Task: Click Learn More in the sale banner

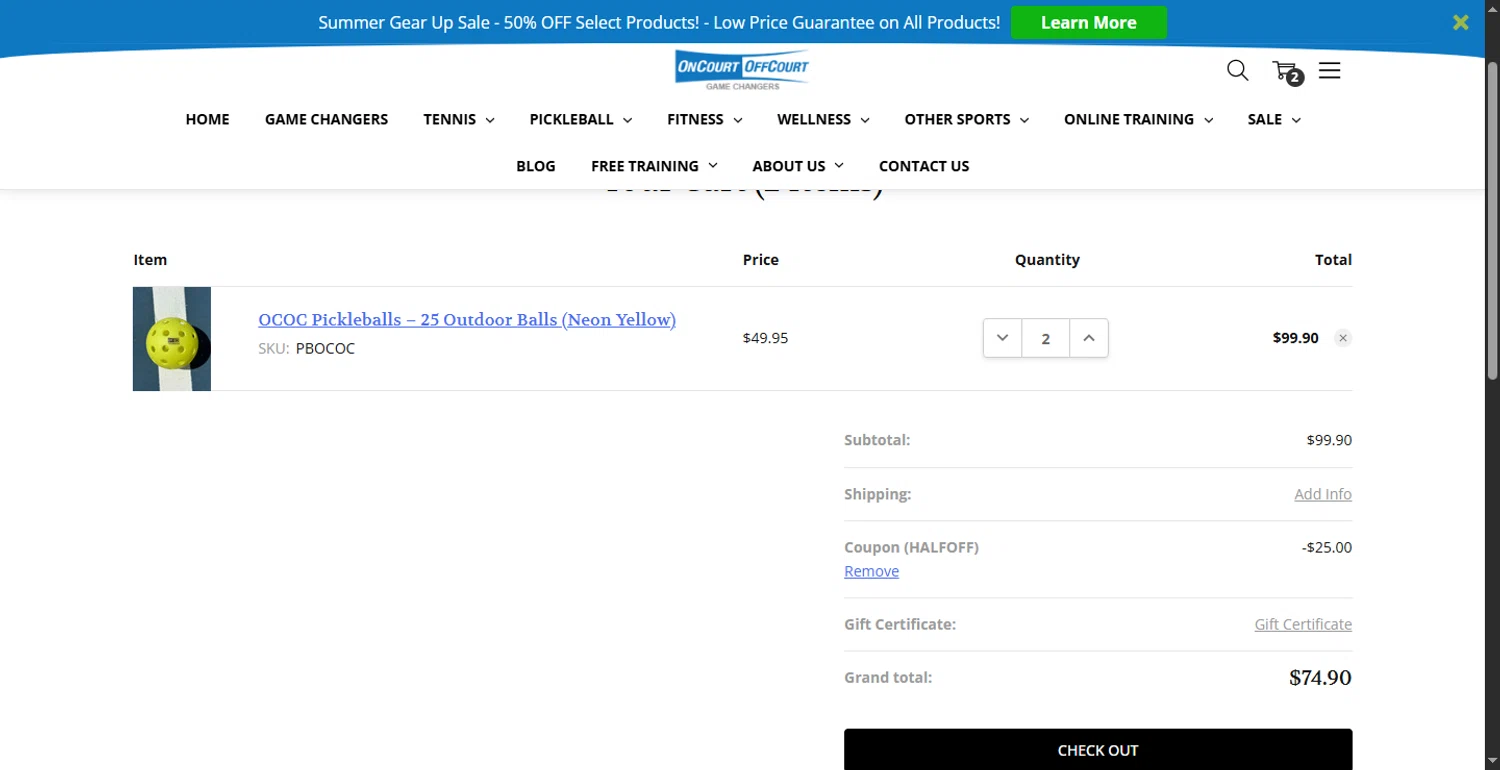Action: 1088,22
